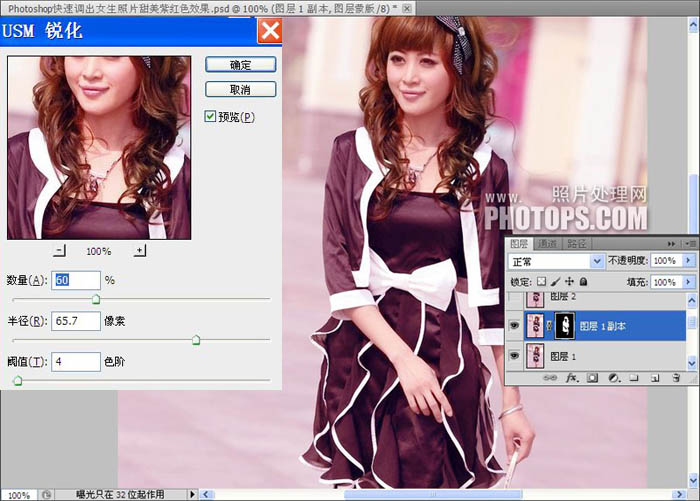This screenshot has width=700, height=501.
Task: Click the lock all padlock icon
Action: pos(582,283)
